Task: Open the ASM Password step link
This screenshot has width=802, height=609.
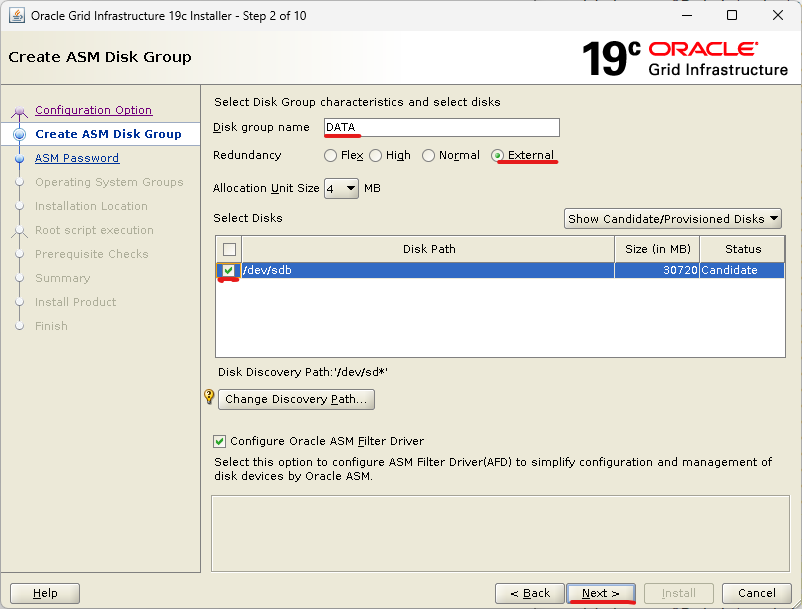Action: tap(77, 158)
